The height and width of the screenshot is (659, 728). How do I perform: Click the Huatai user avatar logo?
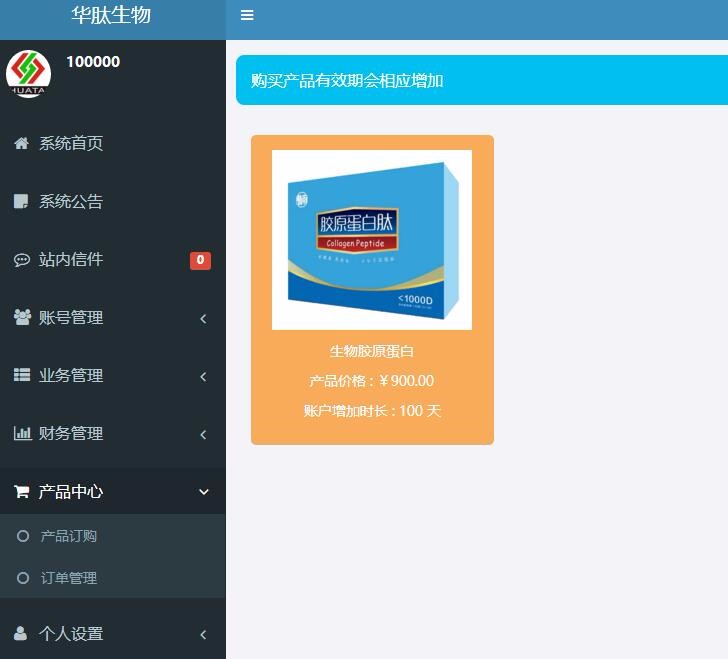(28, 73)
